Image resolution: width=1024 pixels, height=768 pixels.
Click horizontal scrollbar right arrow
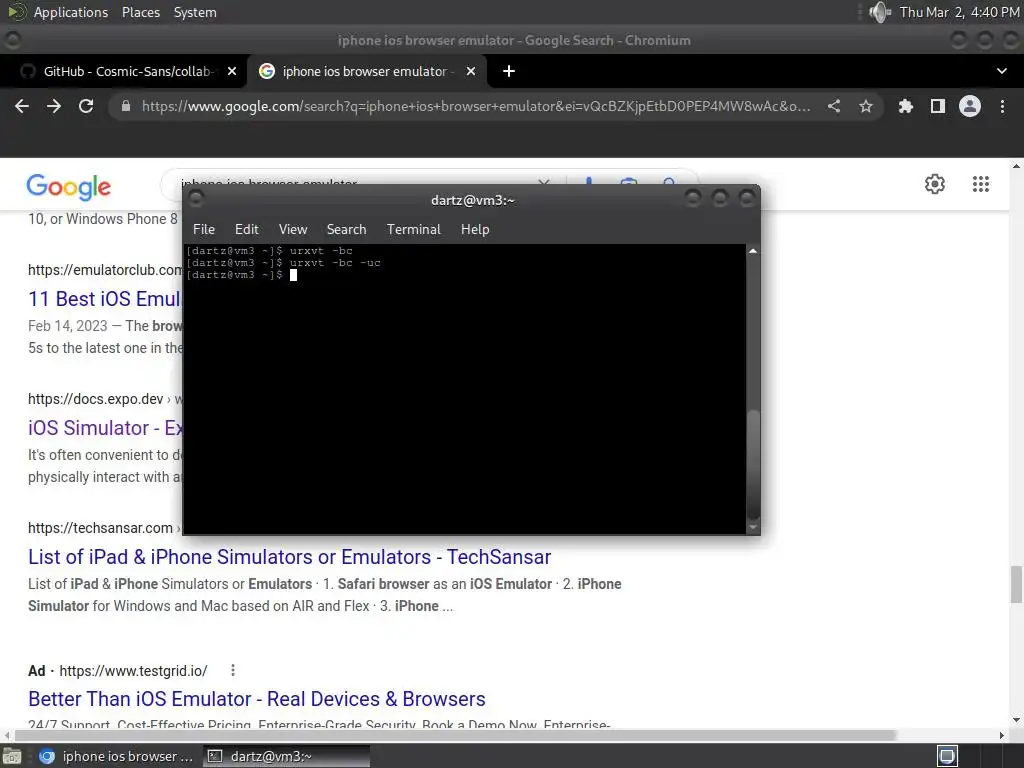point(1002,735)
